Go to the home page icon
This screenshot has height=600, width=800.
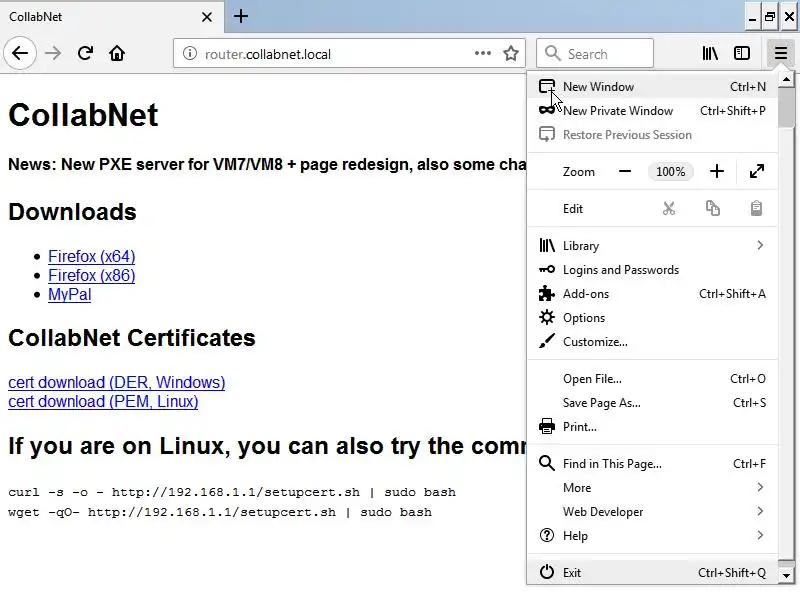point(117,53)
